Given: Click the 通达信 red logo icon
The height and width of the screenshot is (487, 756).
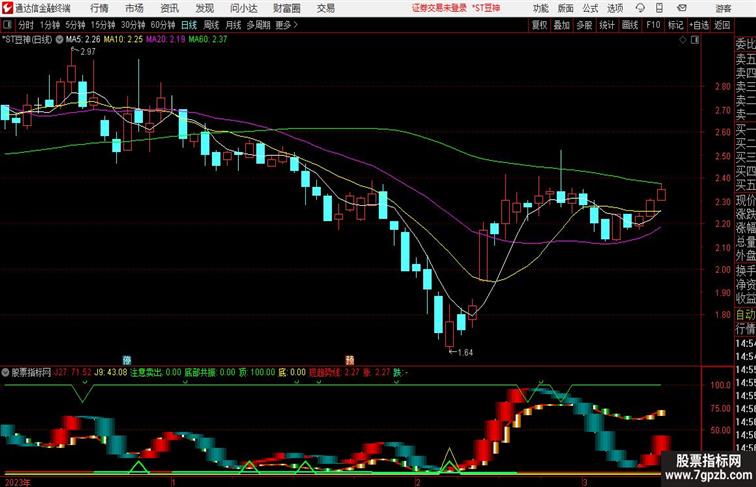Looking at the screenshot, I should (7, 8).
